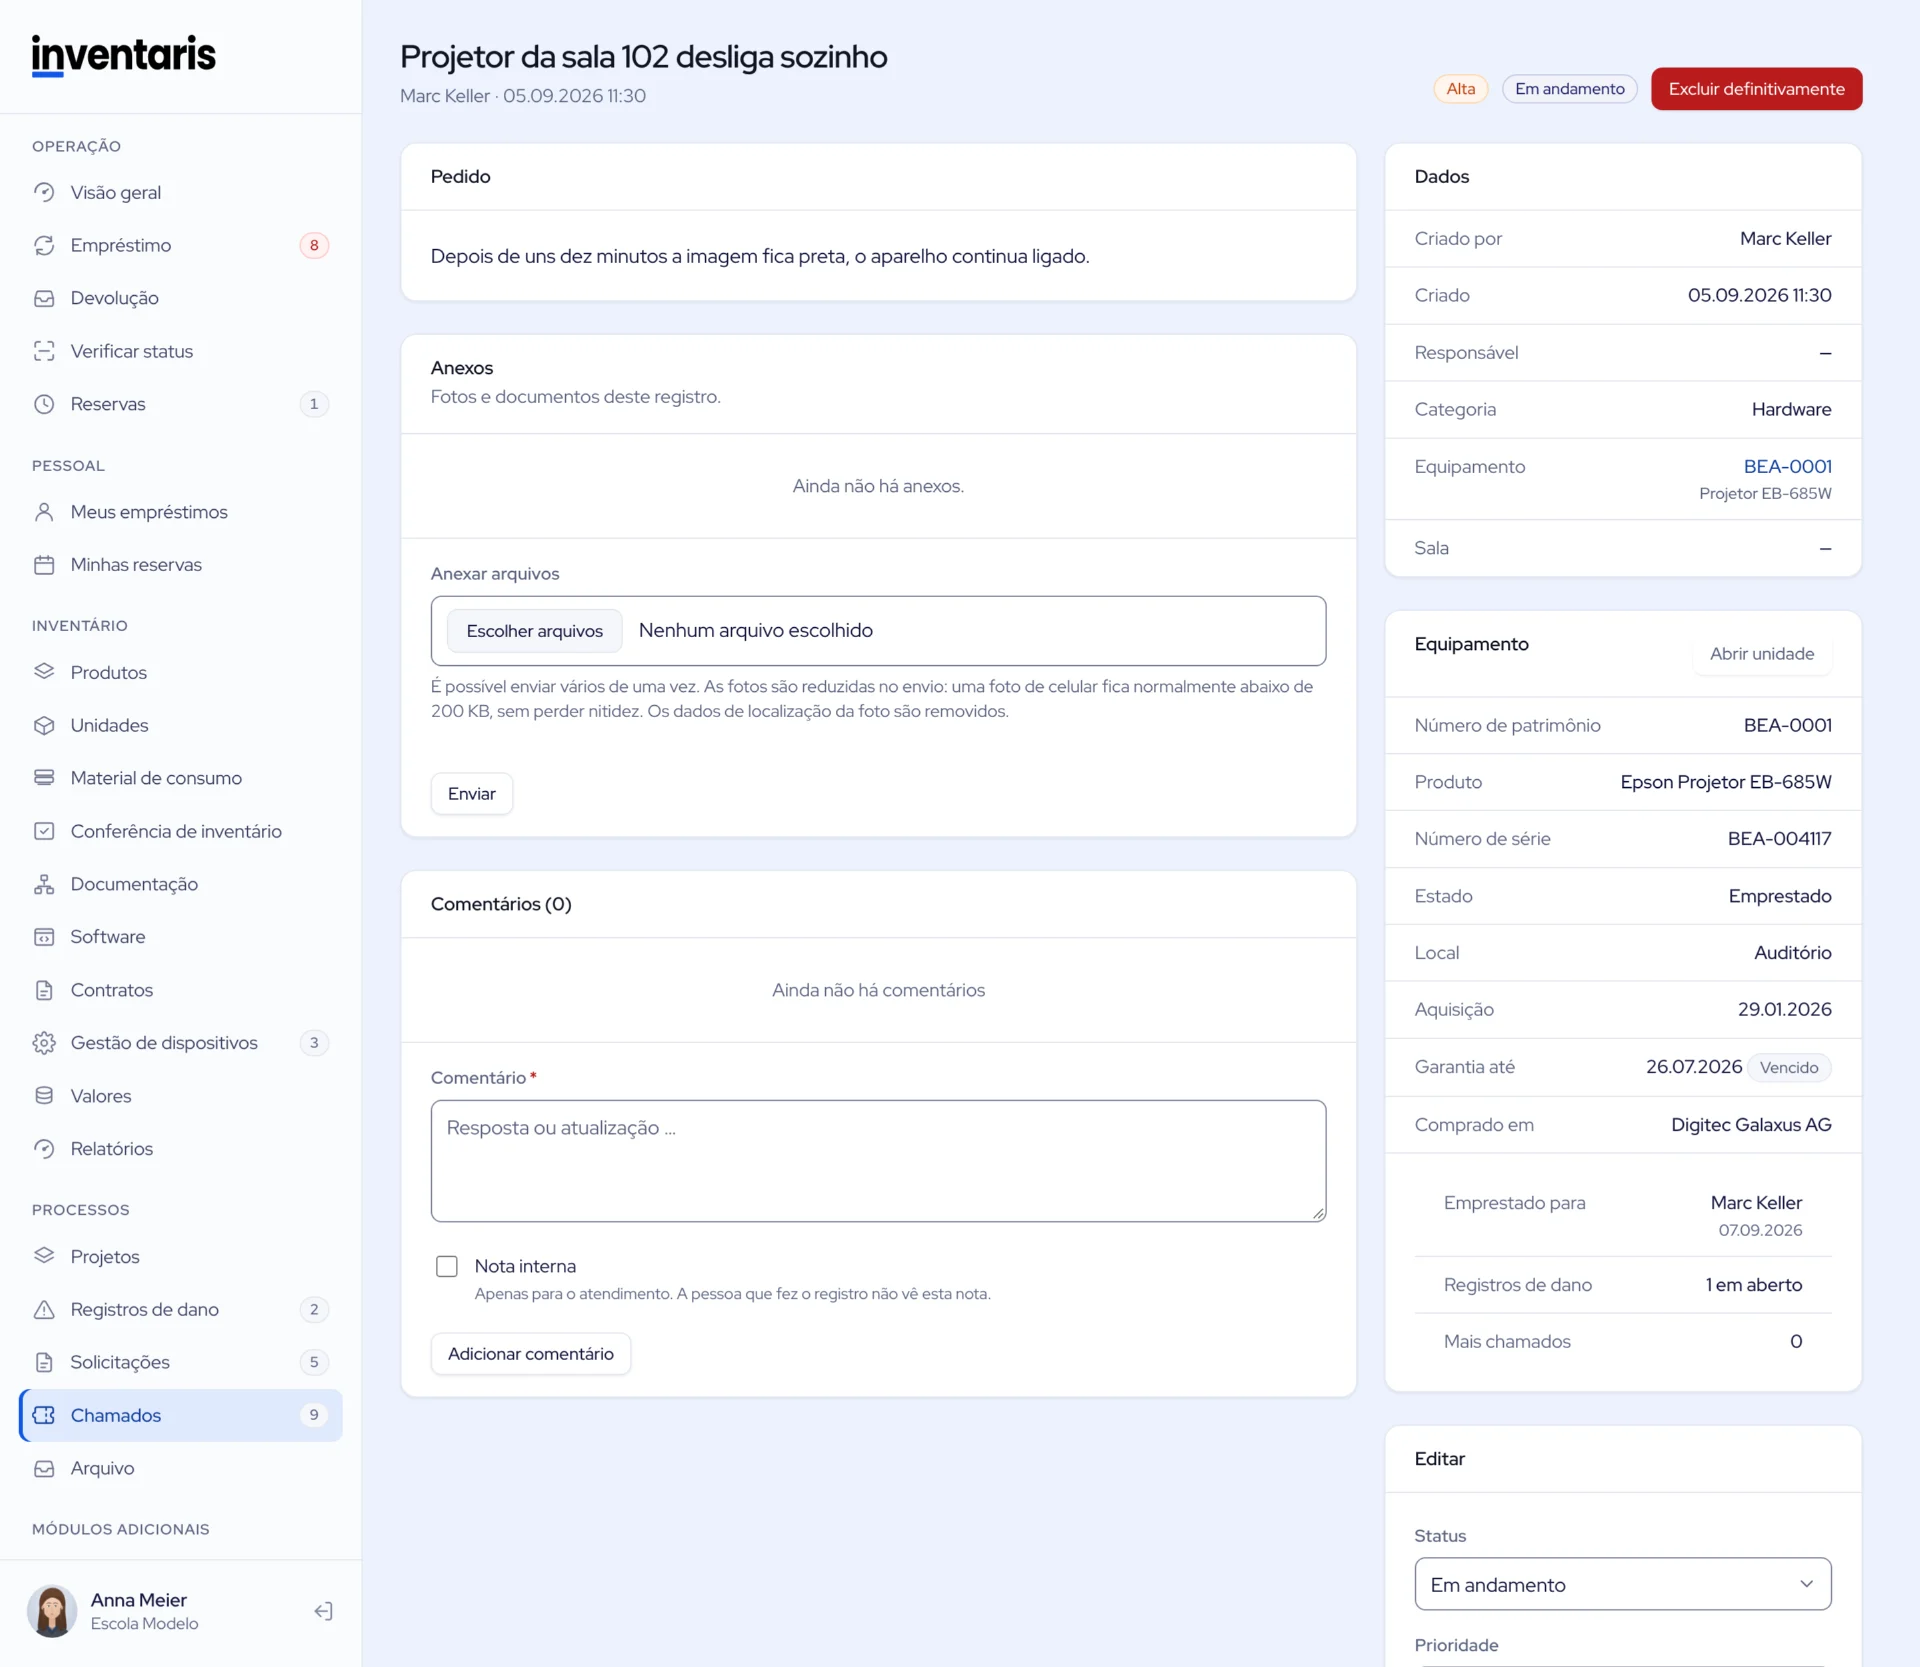Image resolution: width=1920 pixels, height=1667 pixels.
Task: Open the Chamados sidebar entry
Action: coord(180,1415)
